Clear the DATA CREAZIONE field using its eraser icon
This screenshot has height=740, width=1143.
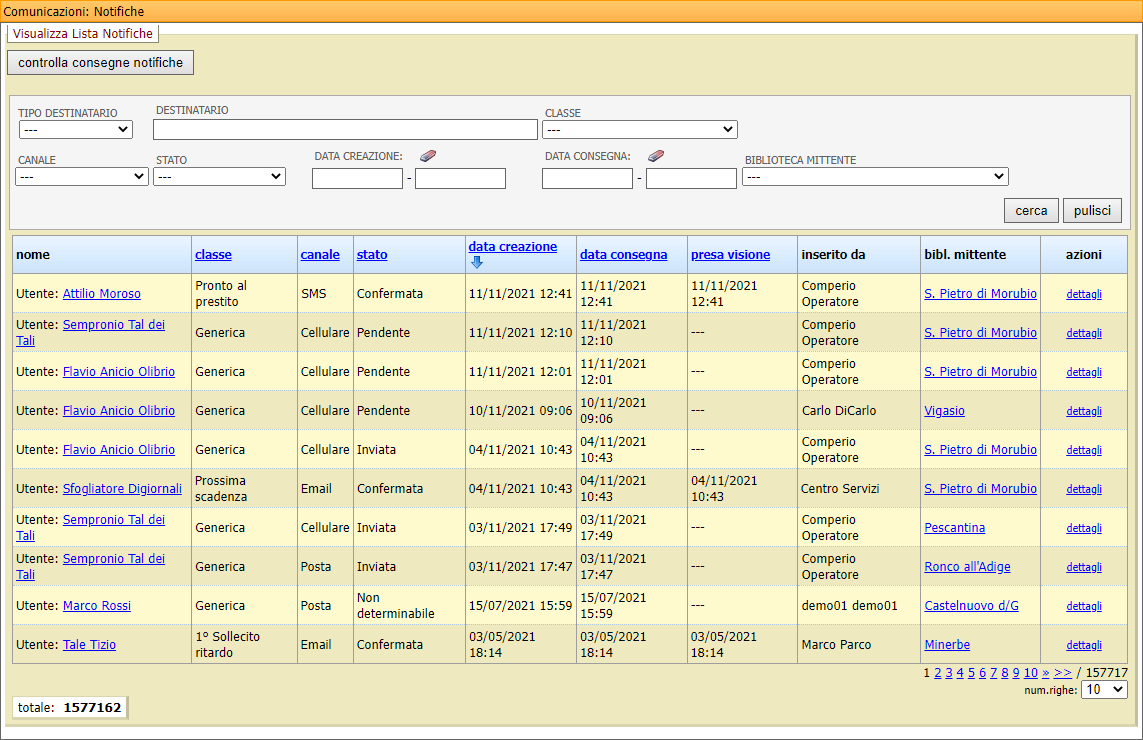(428, 155)
